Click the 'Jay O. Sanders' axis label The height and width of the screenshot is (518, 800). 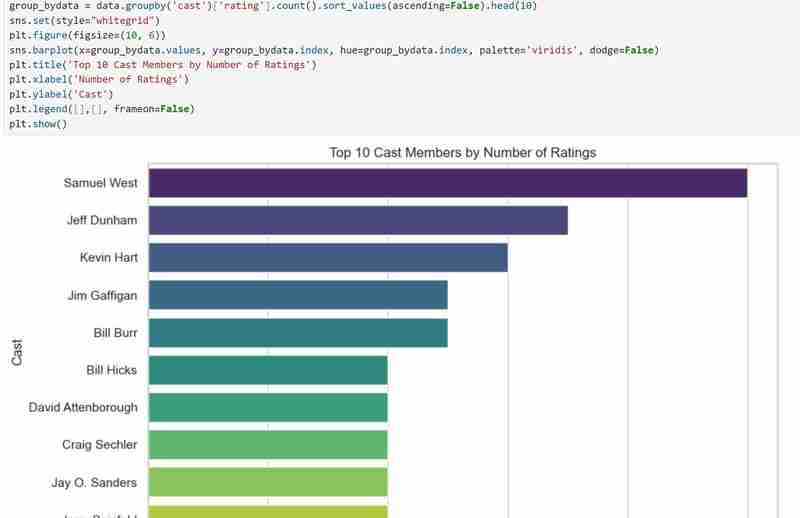(94, 483)
